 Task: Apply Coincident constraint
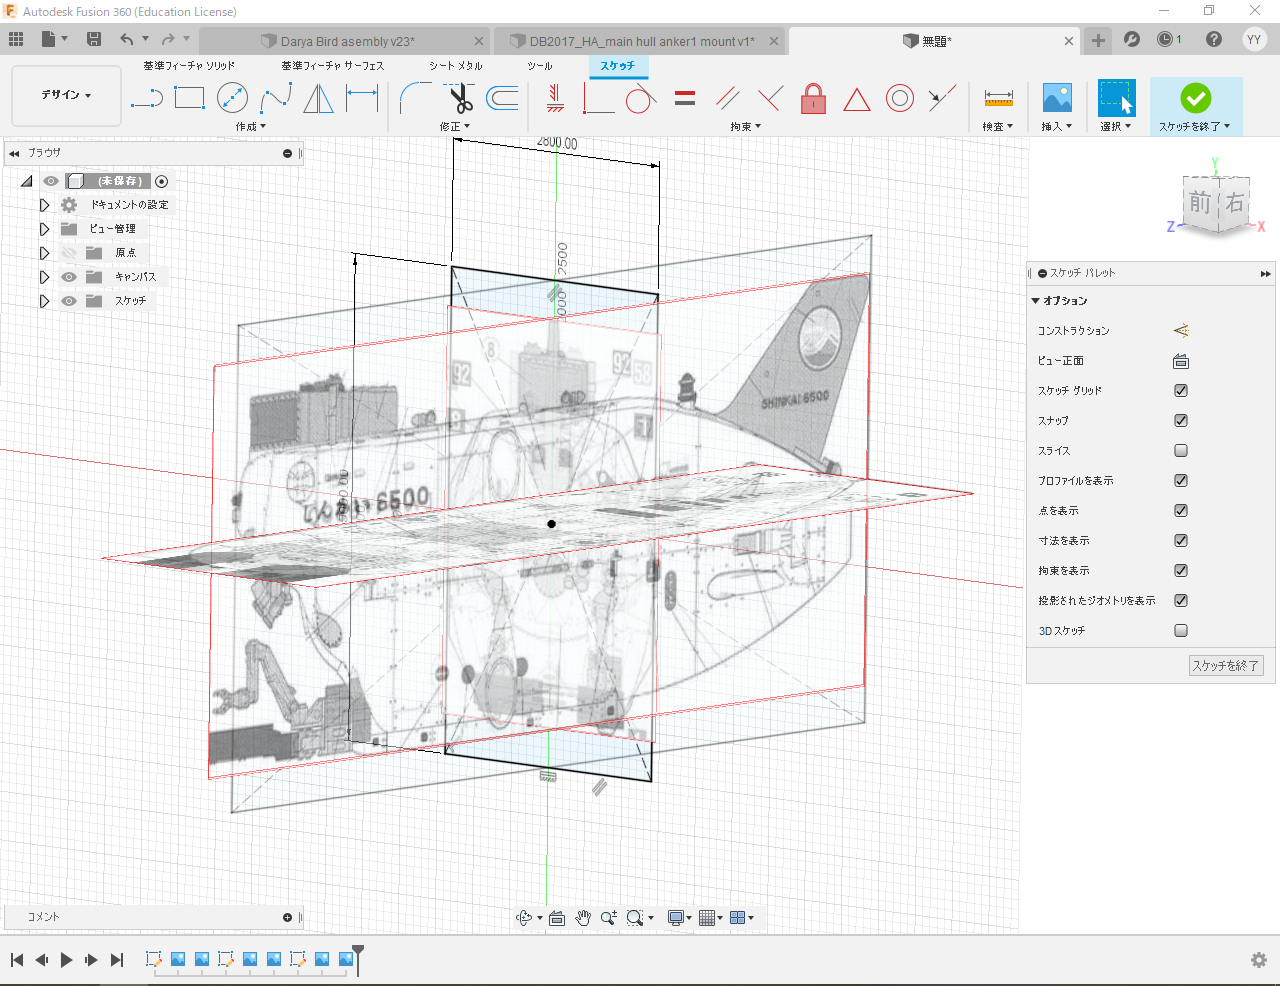click(599, 98)
